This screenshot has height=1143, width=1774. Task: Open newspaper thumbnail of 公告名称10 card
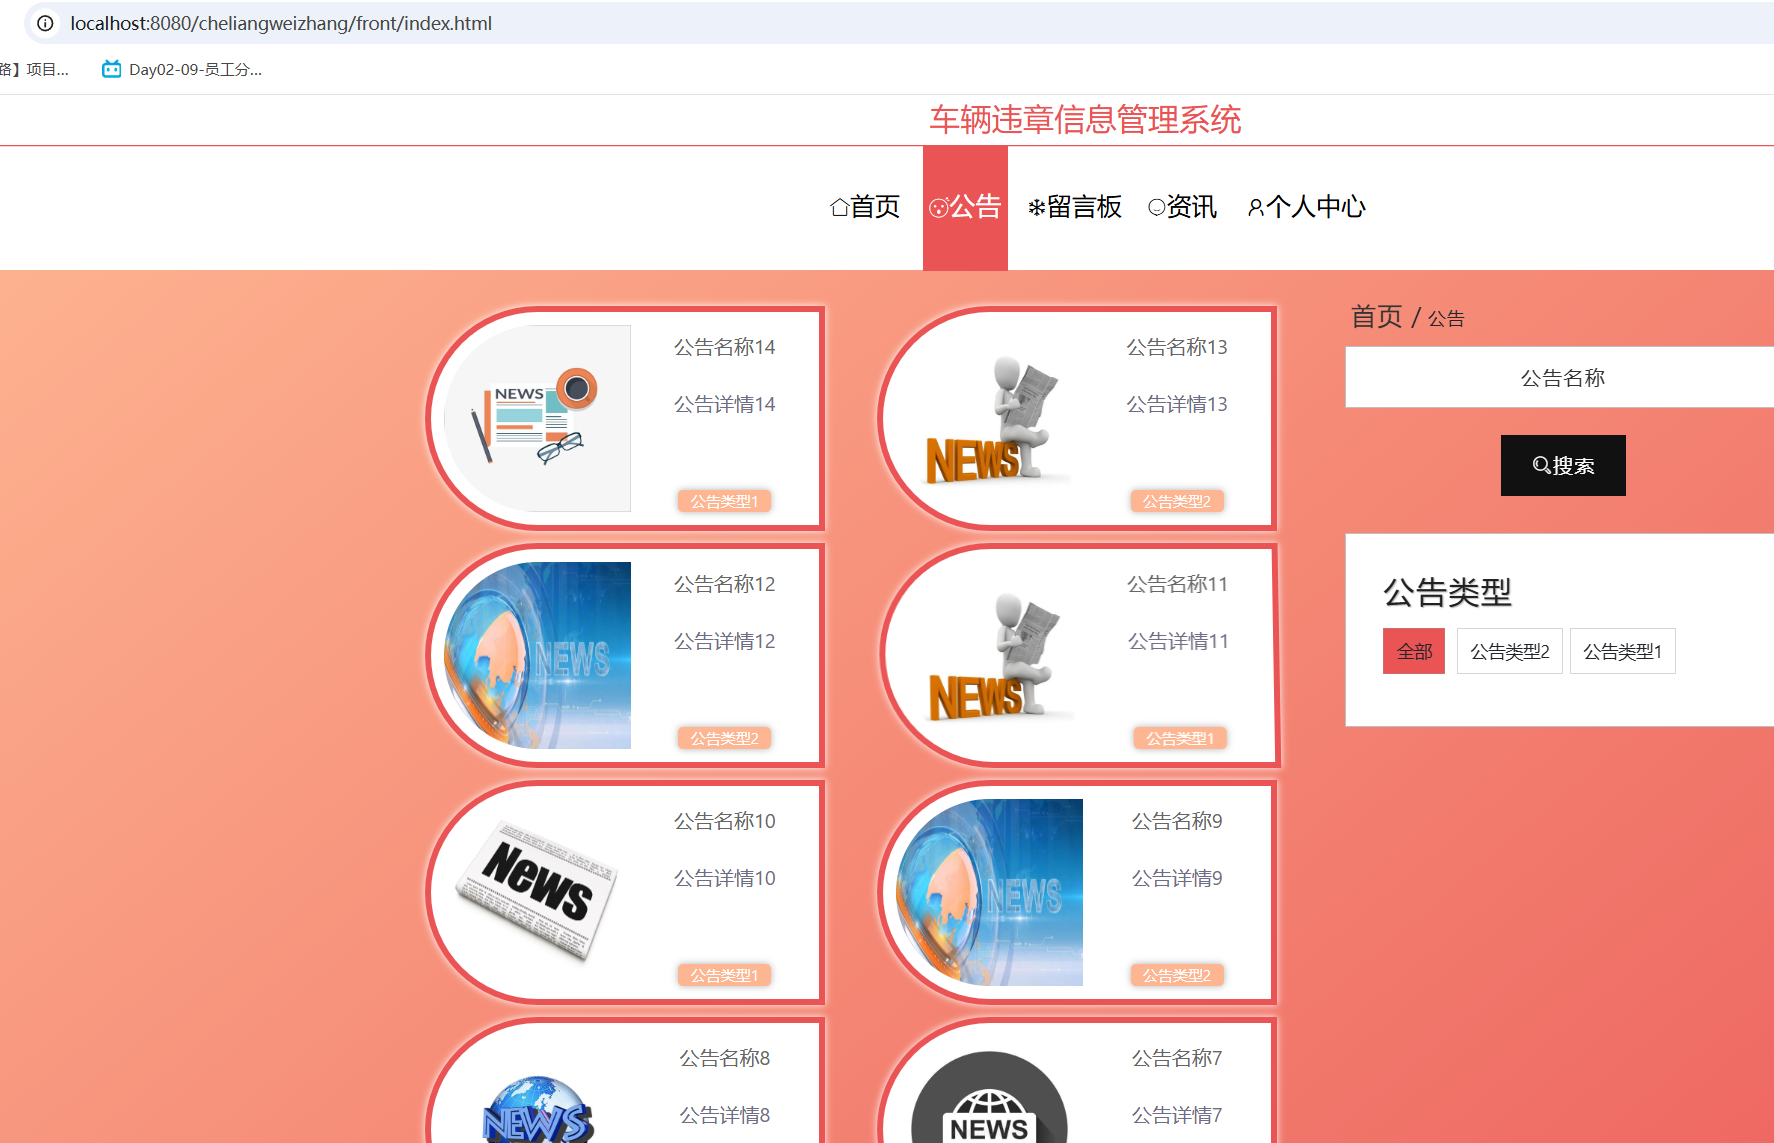(x=538, y=892)
